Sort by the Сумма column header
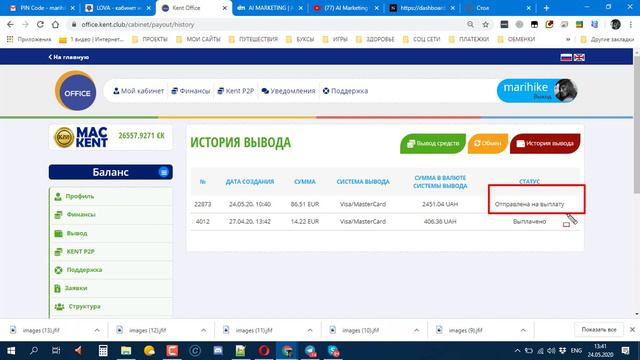Screen dimensions: 640x360 click(x=305, y=182)
